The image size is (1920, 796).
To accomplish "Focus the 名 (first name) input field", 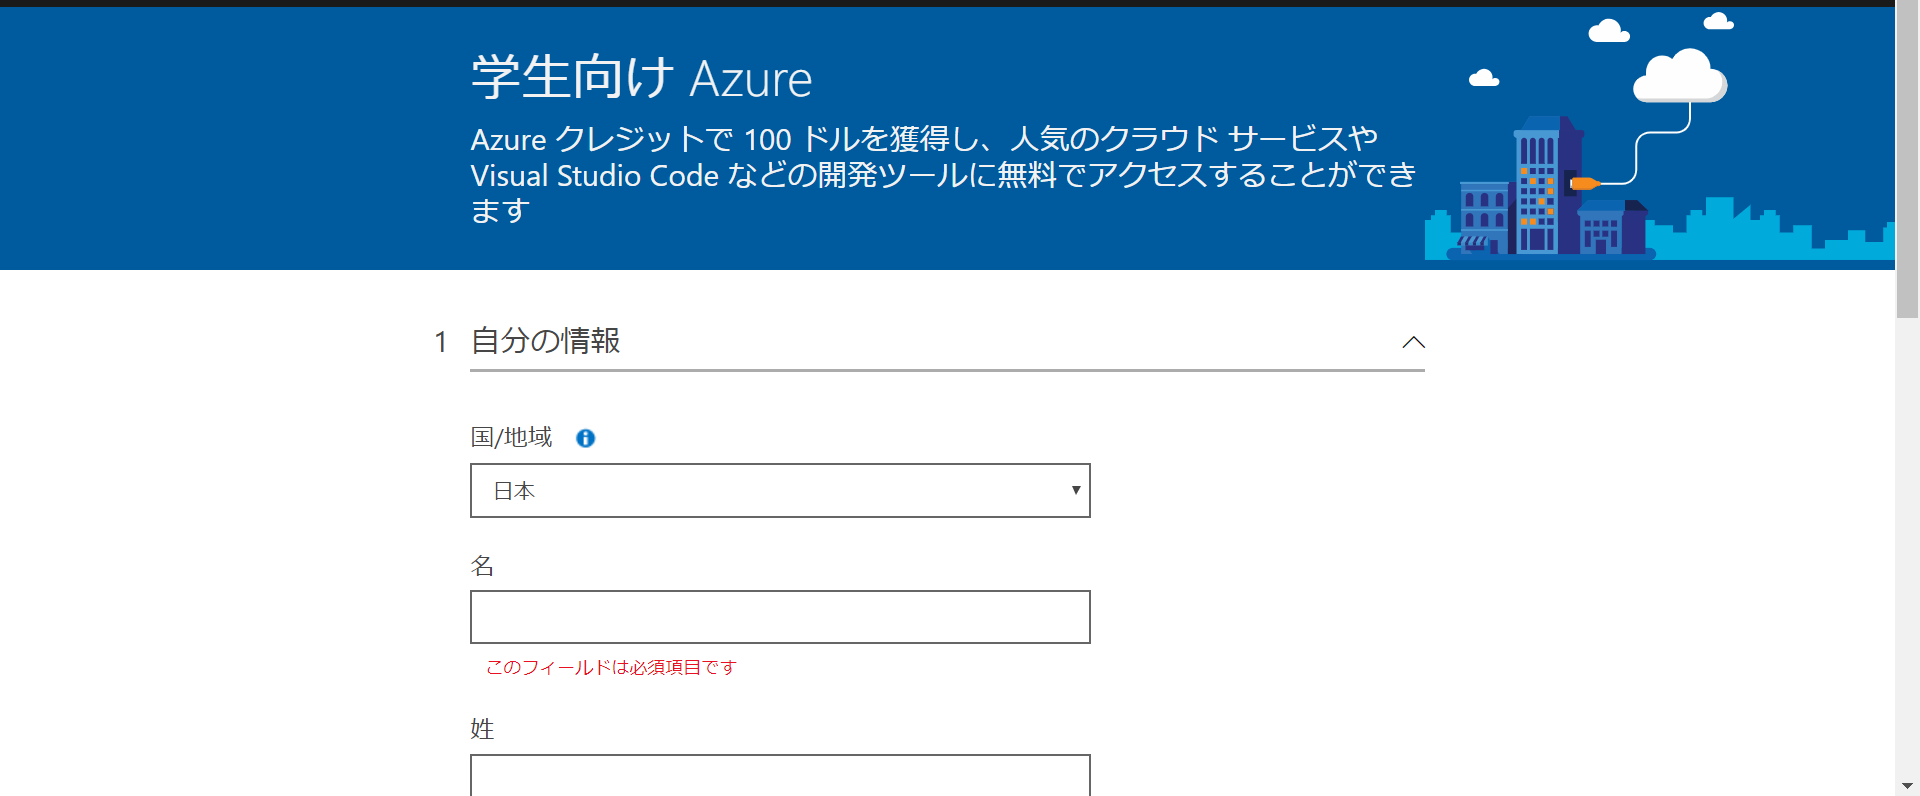I will click(780, 617).
